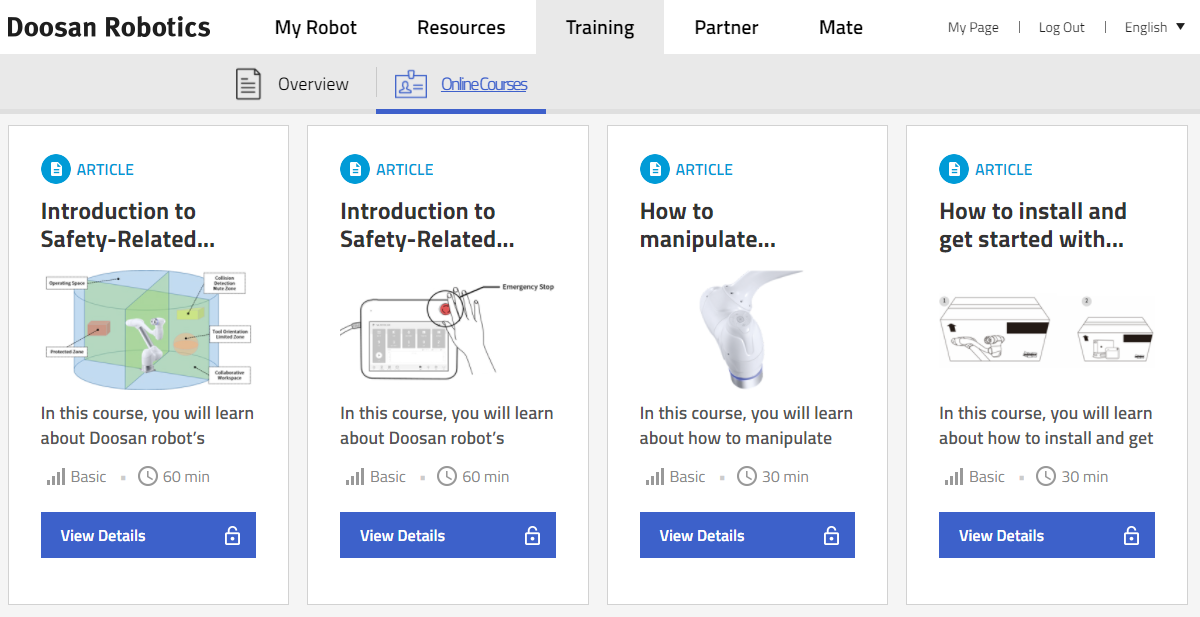Click the article icon on the How to manipulate card
This screenshot has width=1200, height=617.
(x=655, y=169)
